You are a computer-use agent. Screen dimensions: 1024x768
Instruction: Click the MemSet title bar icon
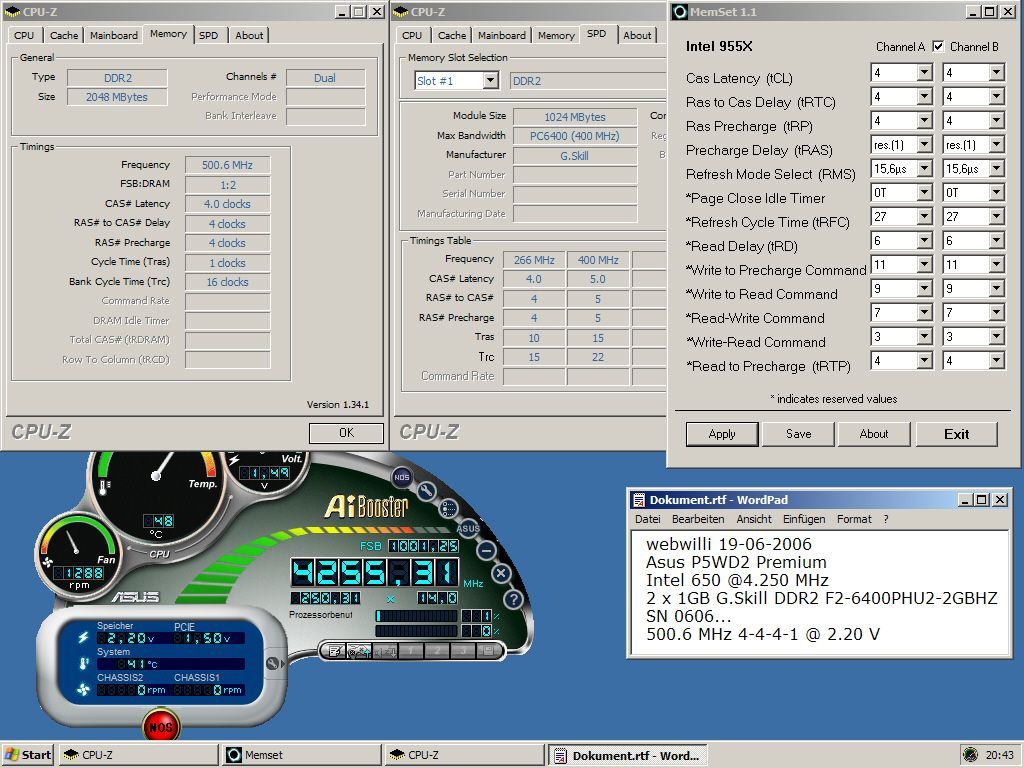pos(680,12)
